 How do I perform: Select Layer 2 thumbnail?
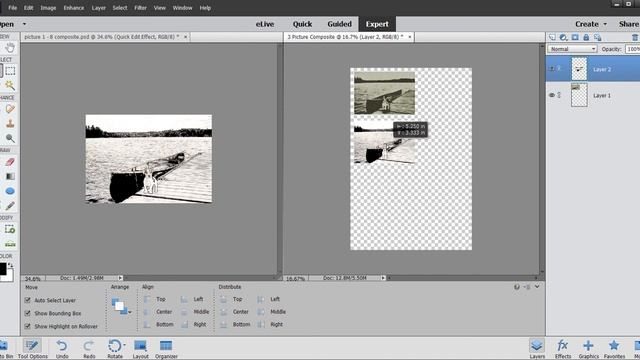pyautogui.click(x=579, y=69)
